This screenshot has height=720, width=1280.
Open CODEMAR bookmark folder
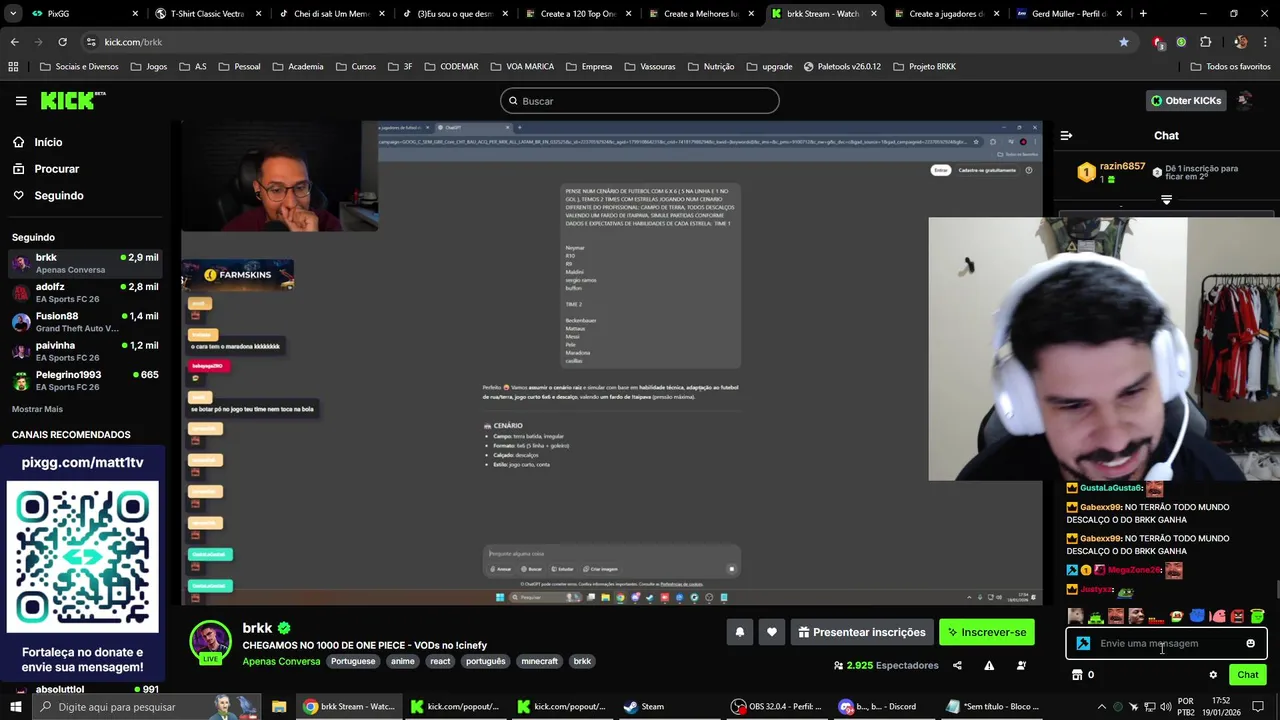(x=450, y=67)
